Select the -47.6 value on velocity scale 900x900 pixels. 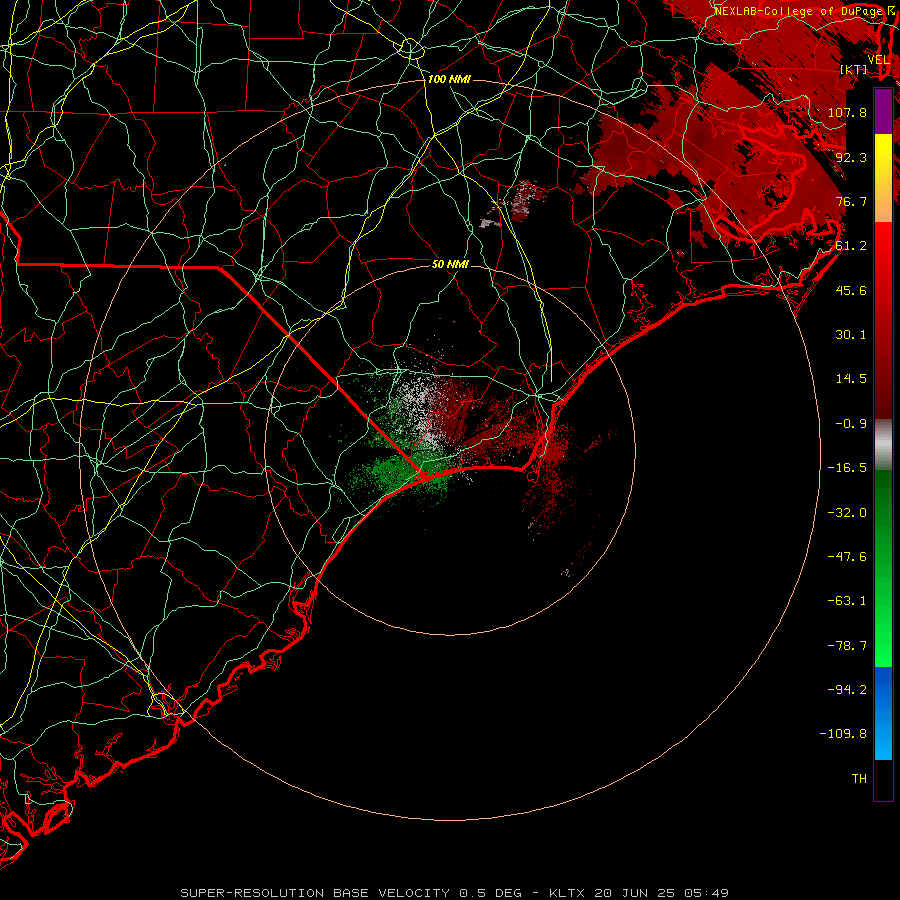coord(847,557)
